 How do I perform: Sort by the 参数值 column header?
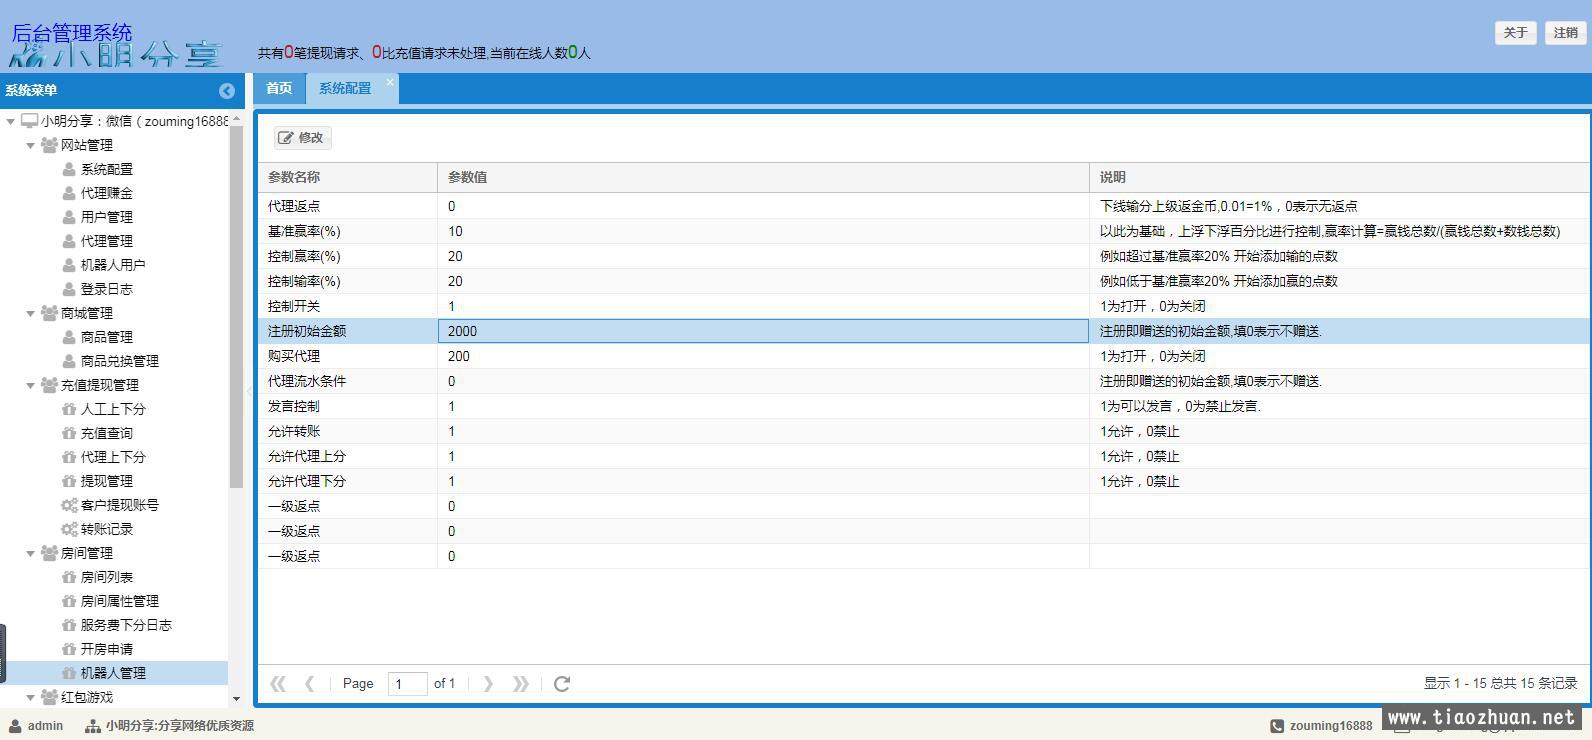click(x=763, y=177)
